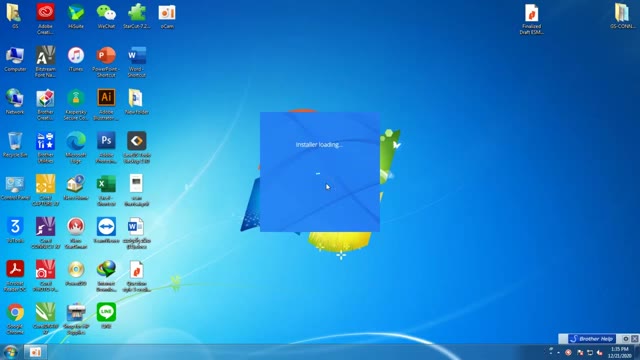This screenshot has height=360, width=640.
Task: Open the white document beside Excel
Action: click(137, 190)
